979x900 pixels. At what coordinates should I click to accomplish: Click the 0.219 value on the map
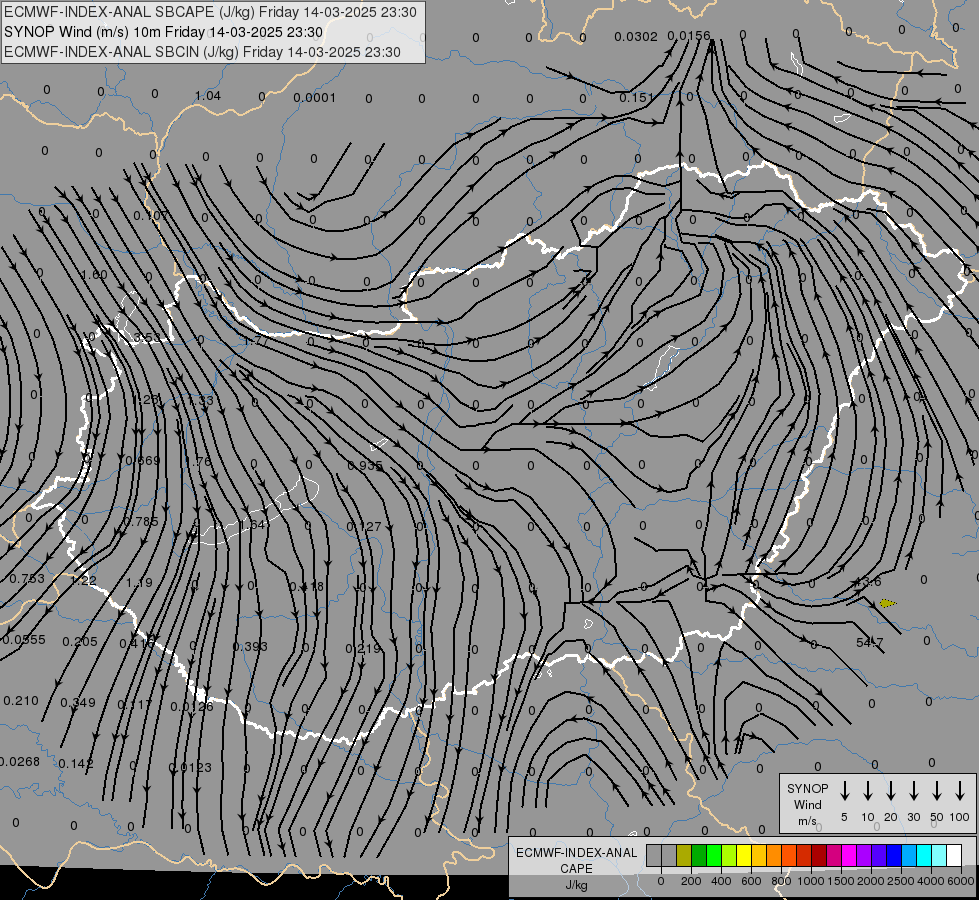pyautogui.click(x=363, y=648)
